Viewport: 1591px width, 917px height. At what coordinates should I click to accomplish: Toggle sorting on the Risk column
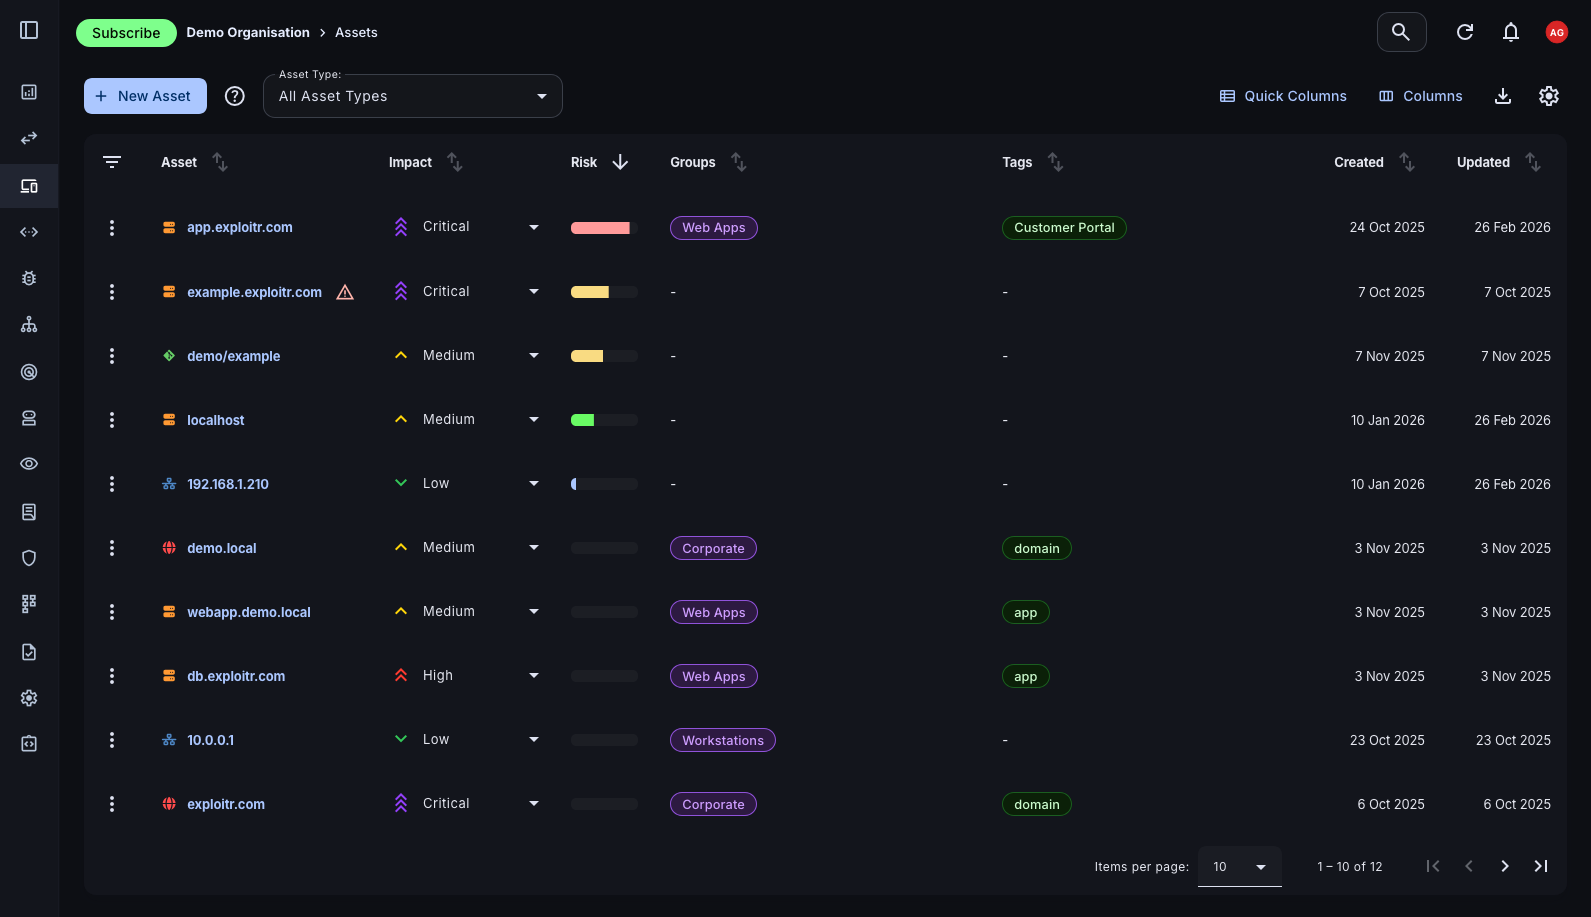[620, 162]
